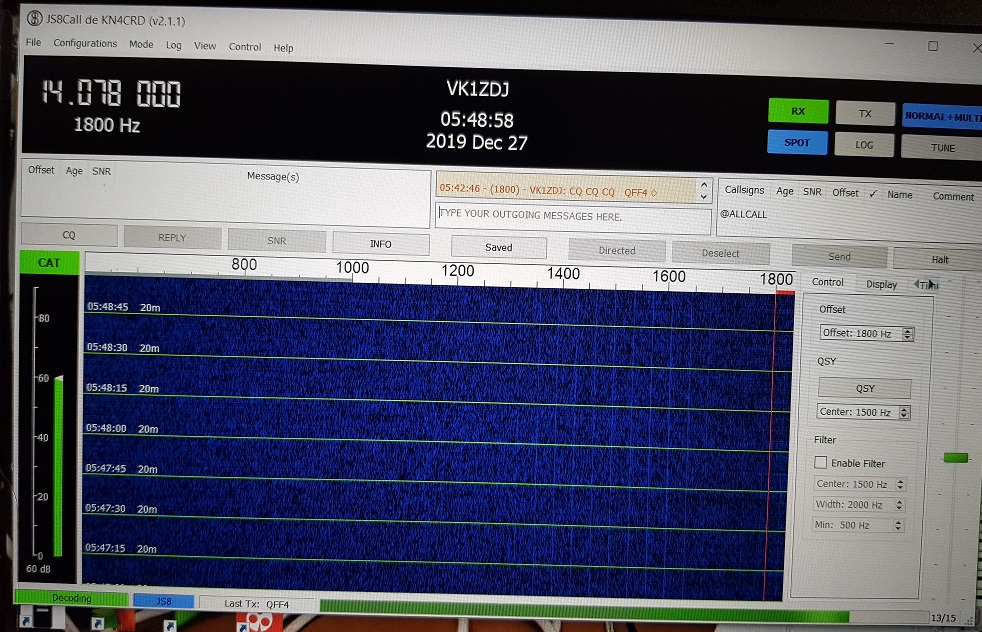This screenshot has height=632, width=982.
Task: Click the Deselect button
Action: point(720,253)
